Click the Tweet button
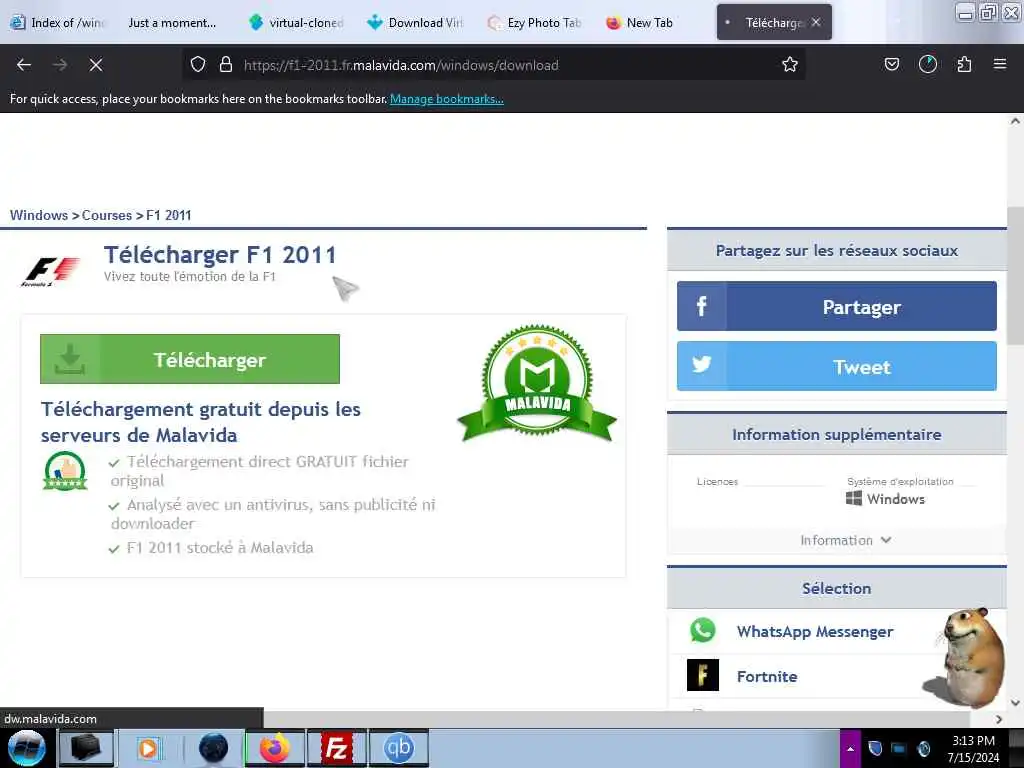 pyautogui.click(x=837, y=366)
